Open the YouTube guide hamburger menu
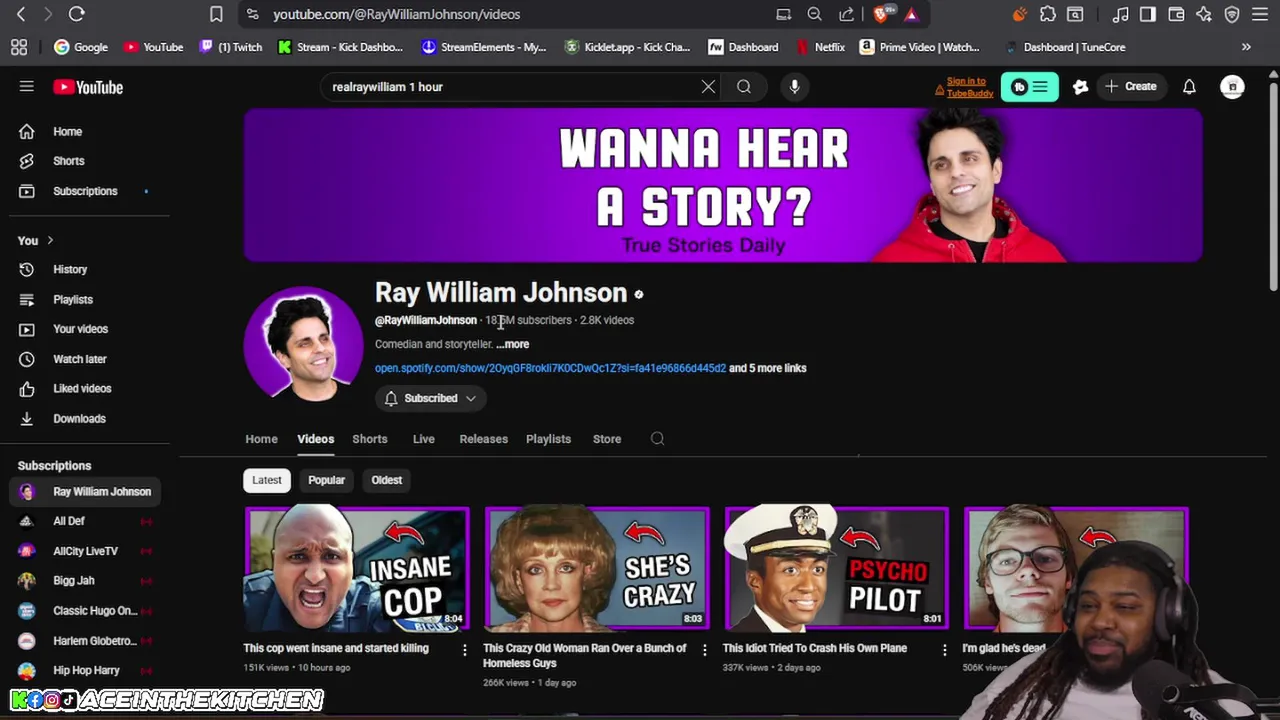1280x720 pixels. 27,87
